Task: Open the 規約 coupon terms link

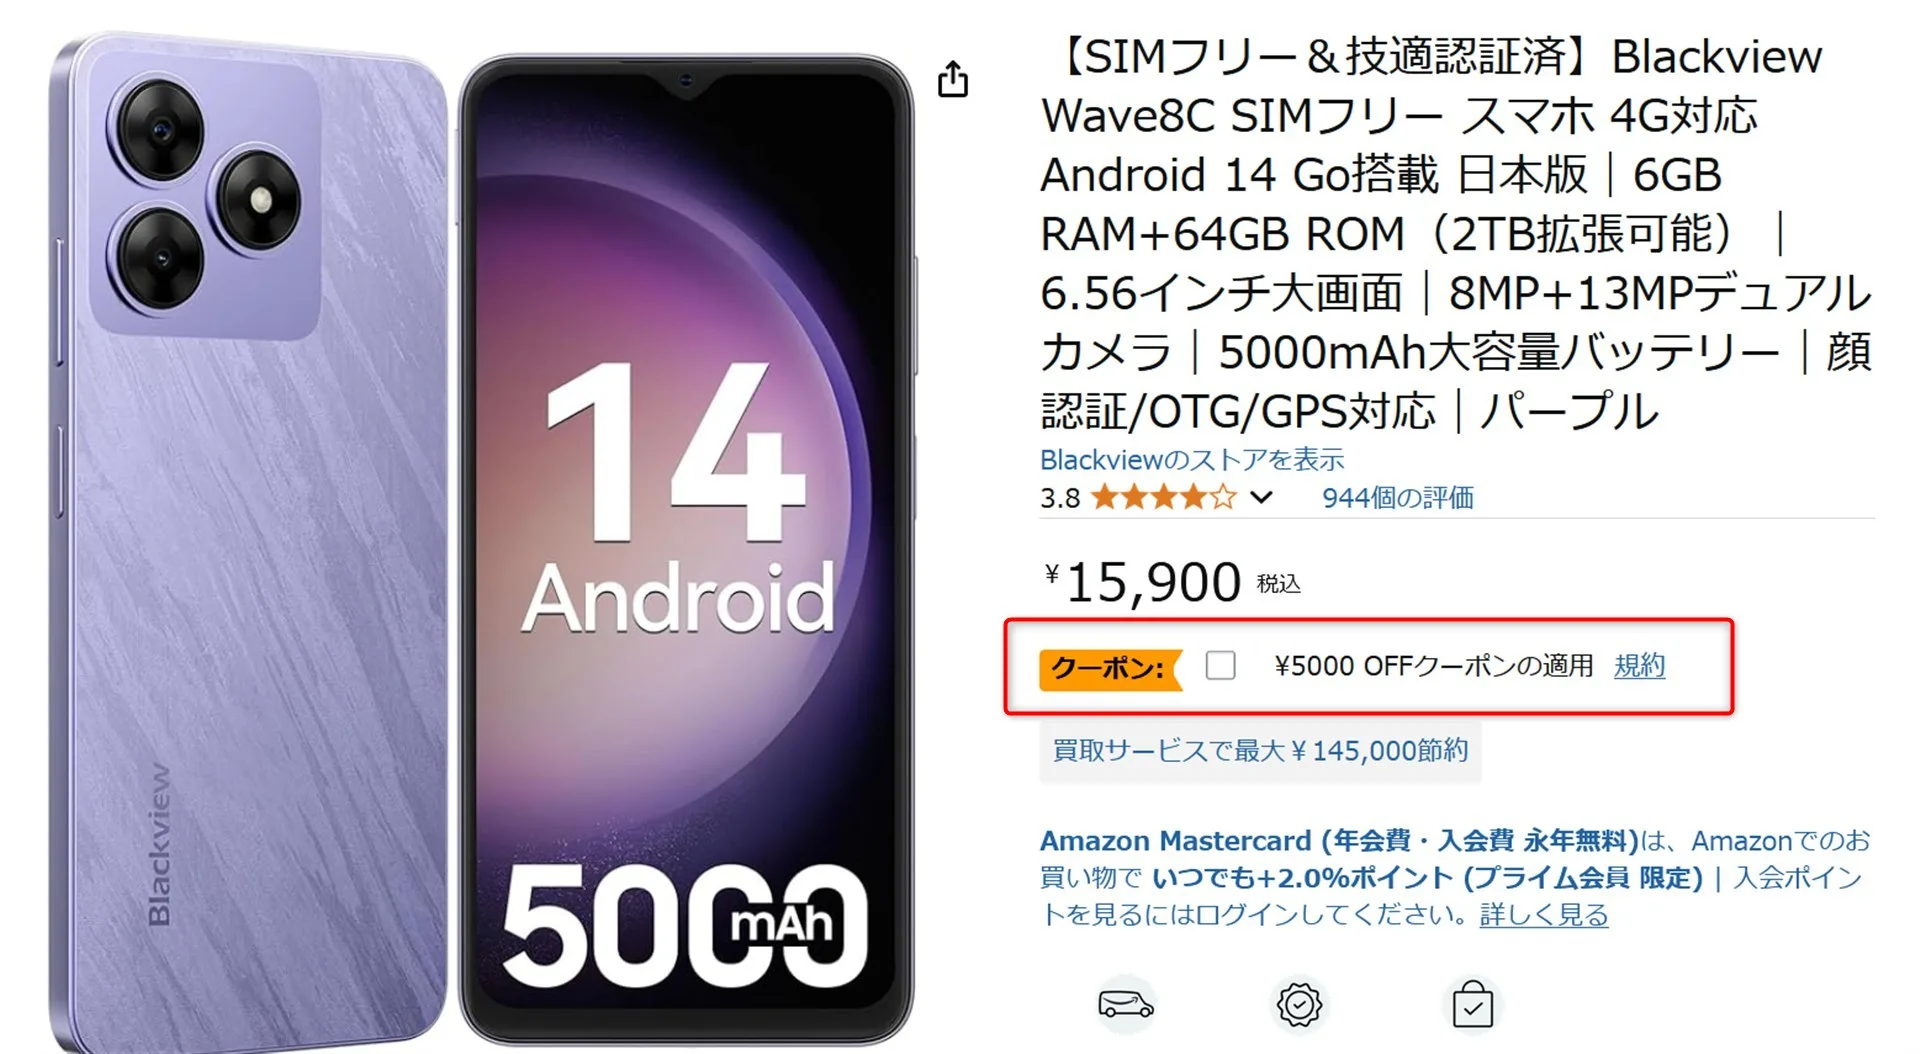Action: tap(1639, 666)
